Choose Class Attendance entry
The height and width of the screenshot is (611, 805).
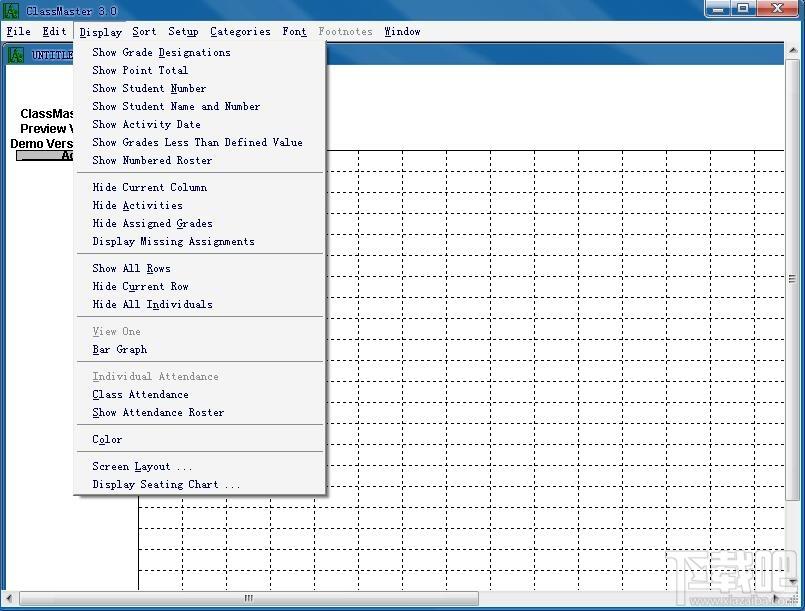200,394
